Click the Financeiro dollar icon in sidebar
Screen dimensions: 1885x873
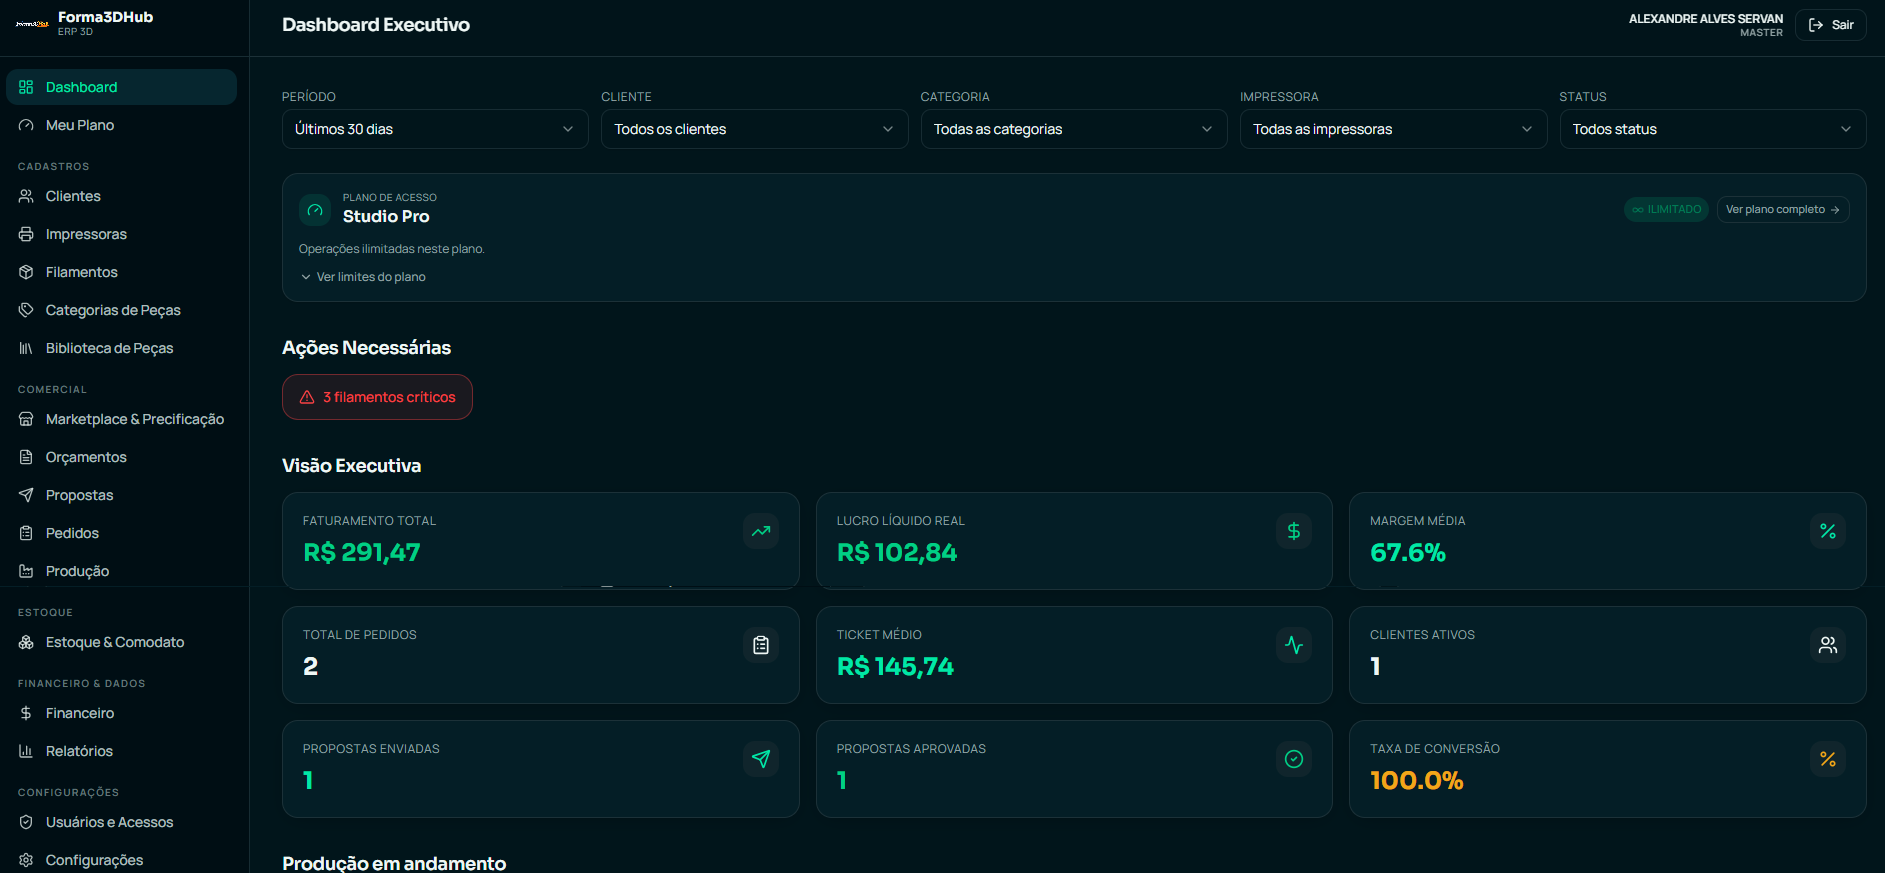pyautogui.click(x=26, y=713)
